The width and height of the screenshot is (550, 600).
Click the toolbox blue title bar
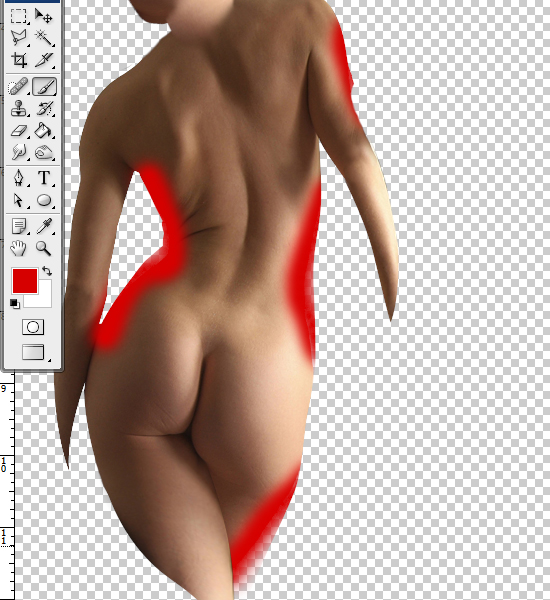coord(32,1)
